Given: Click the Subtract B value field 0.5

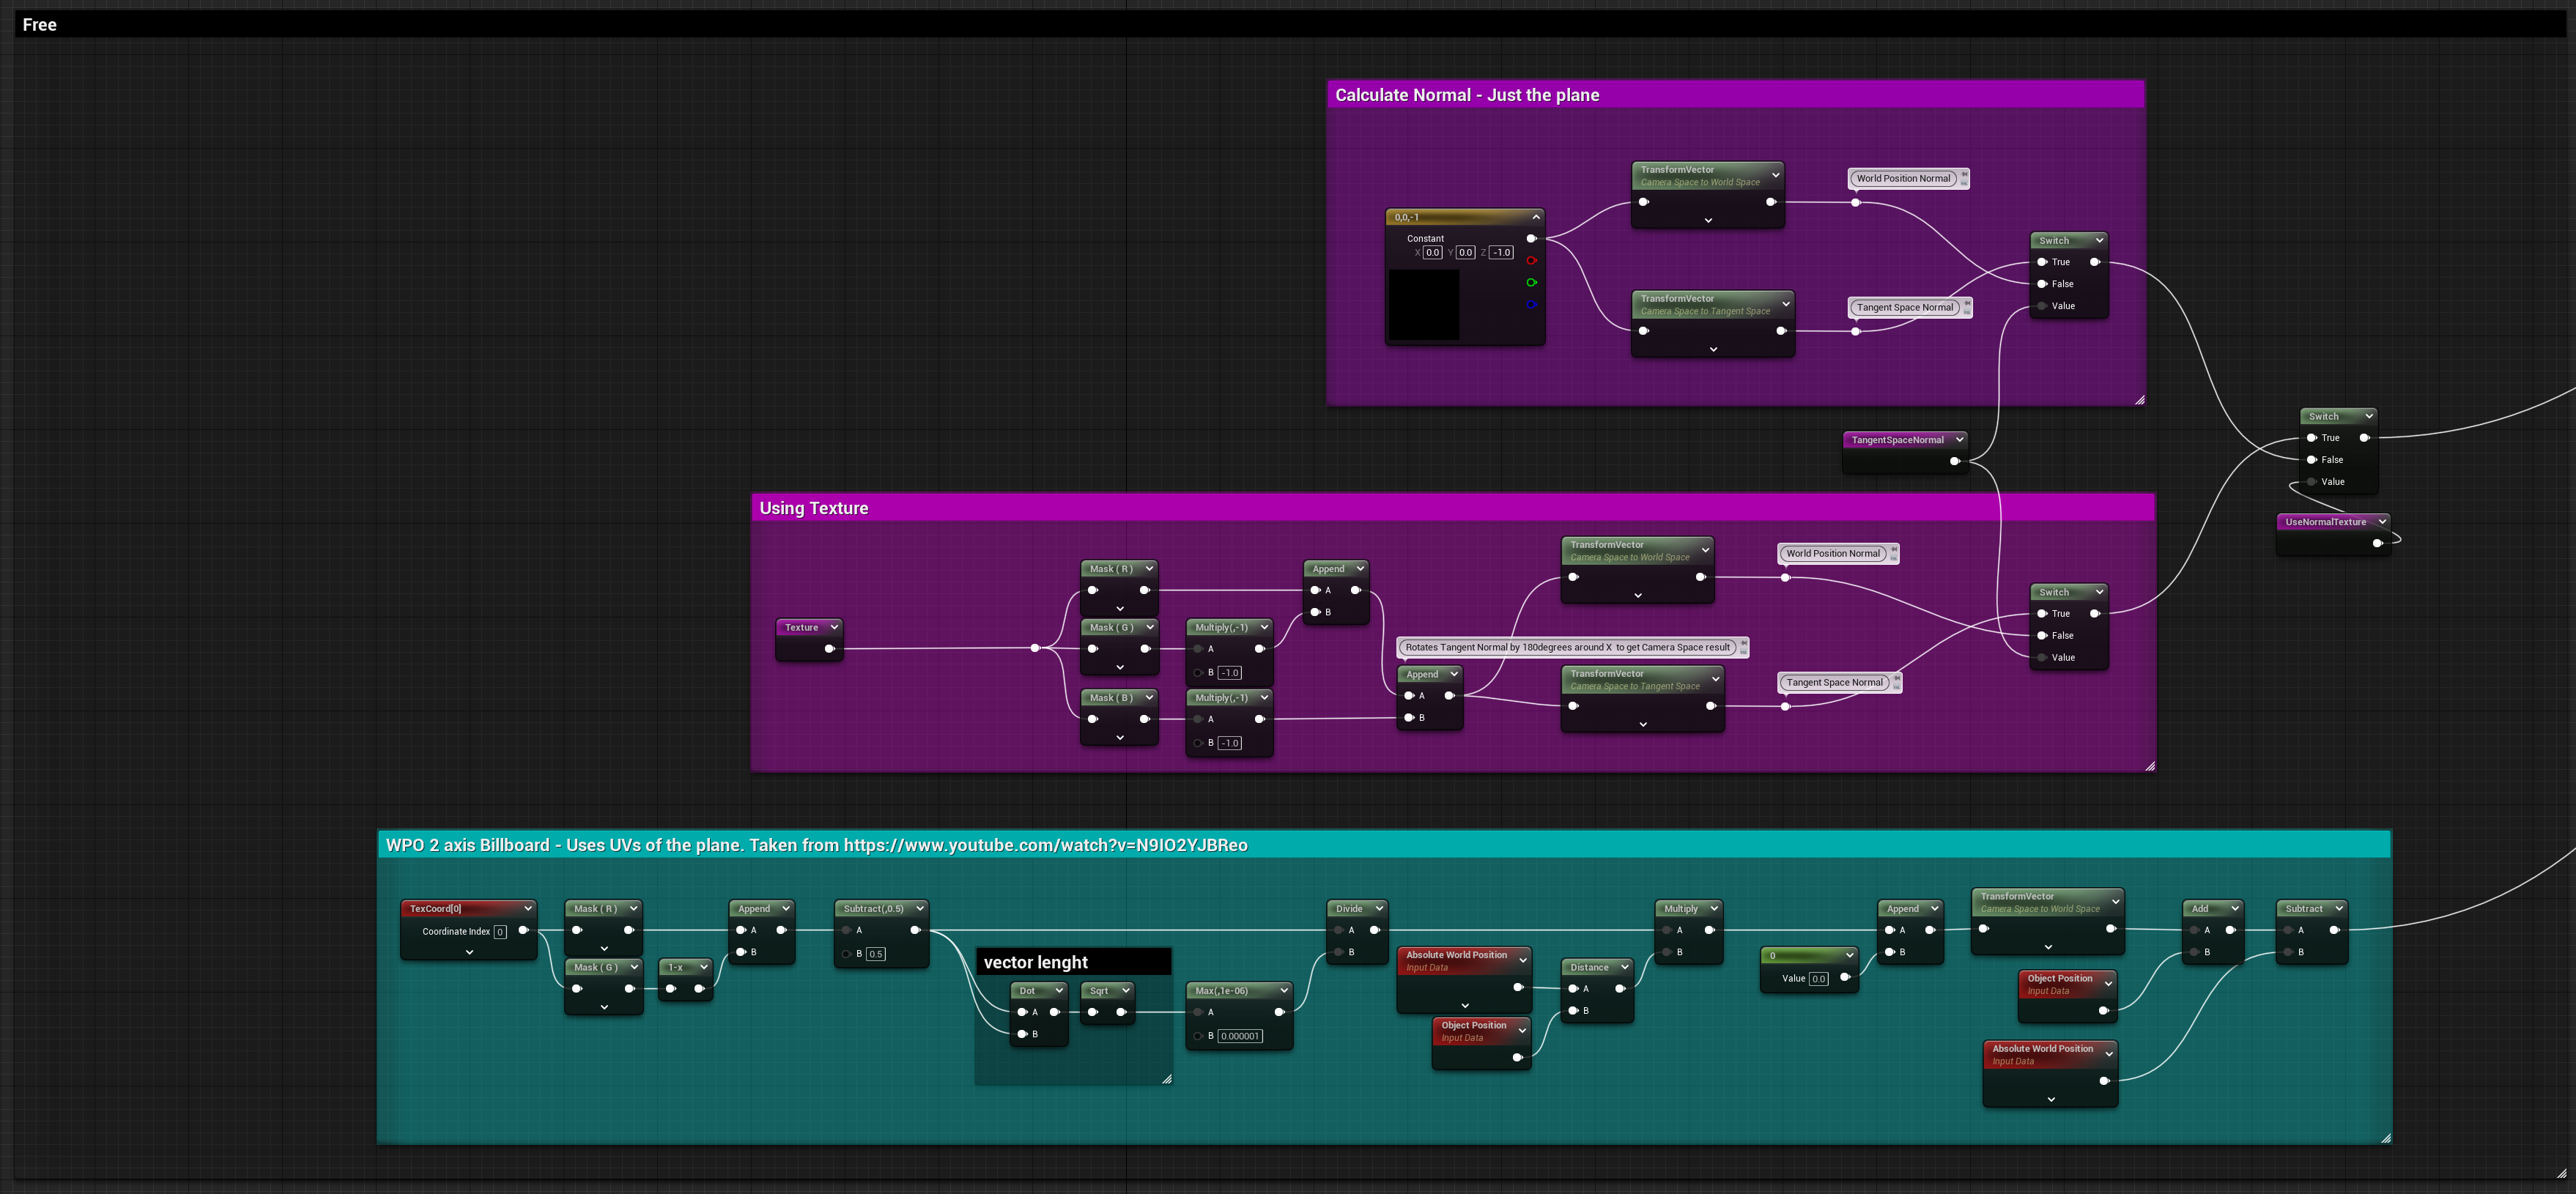Looking at the screenshot, I should [875, 954].
